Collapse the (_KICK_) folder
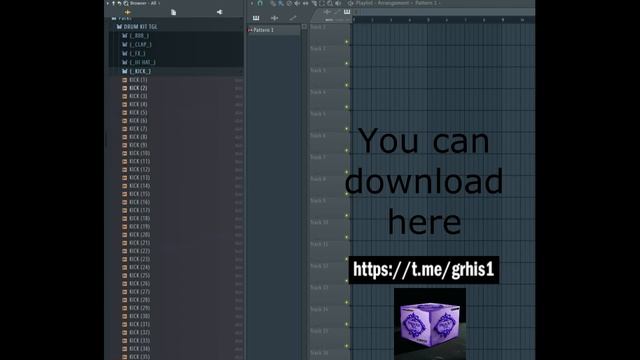 click(x=140, y=71)
